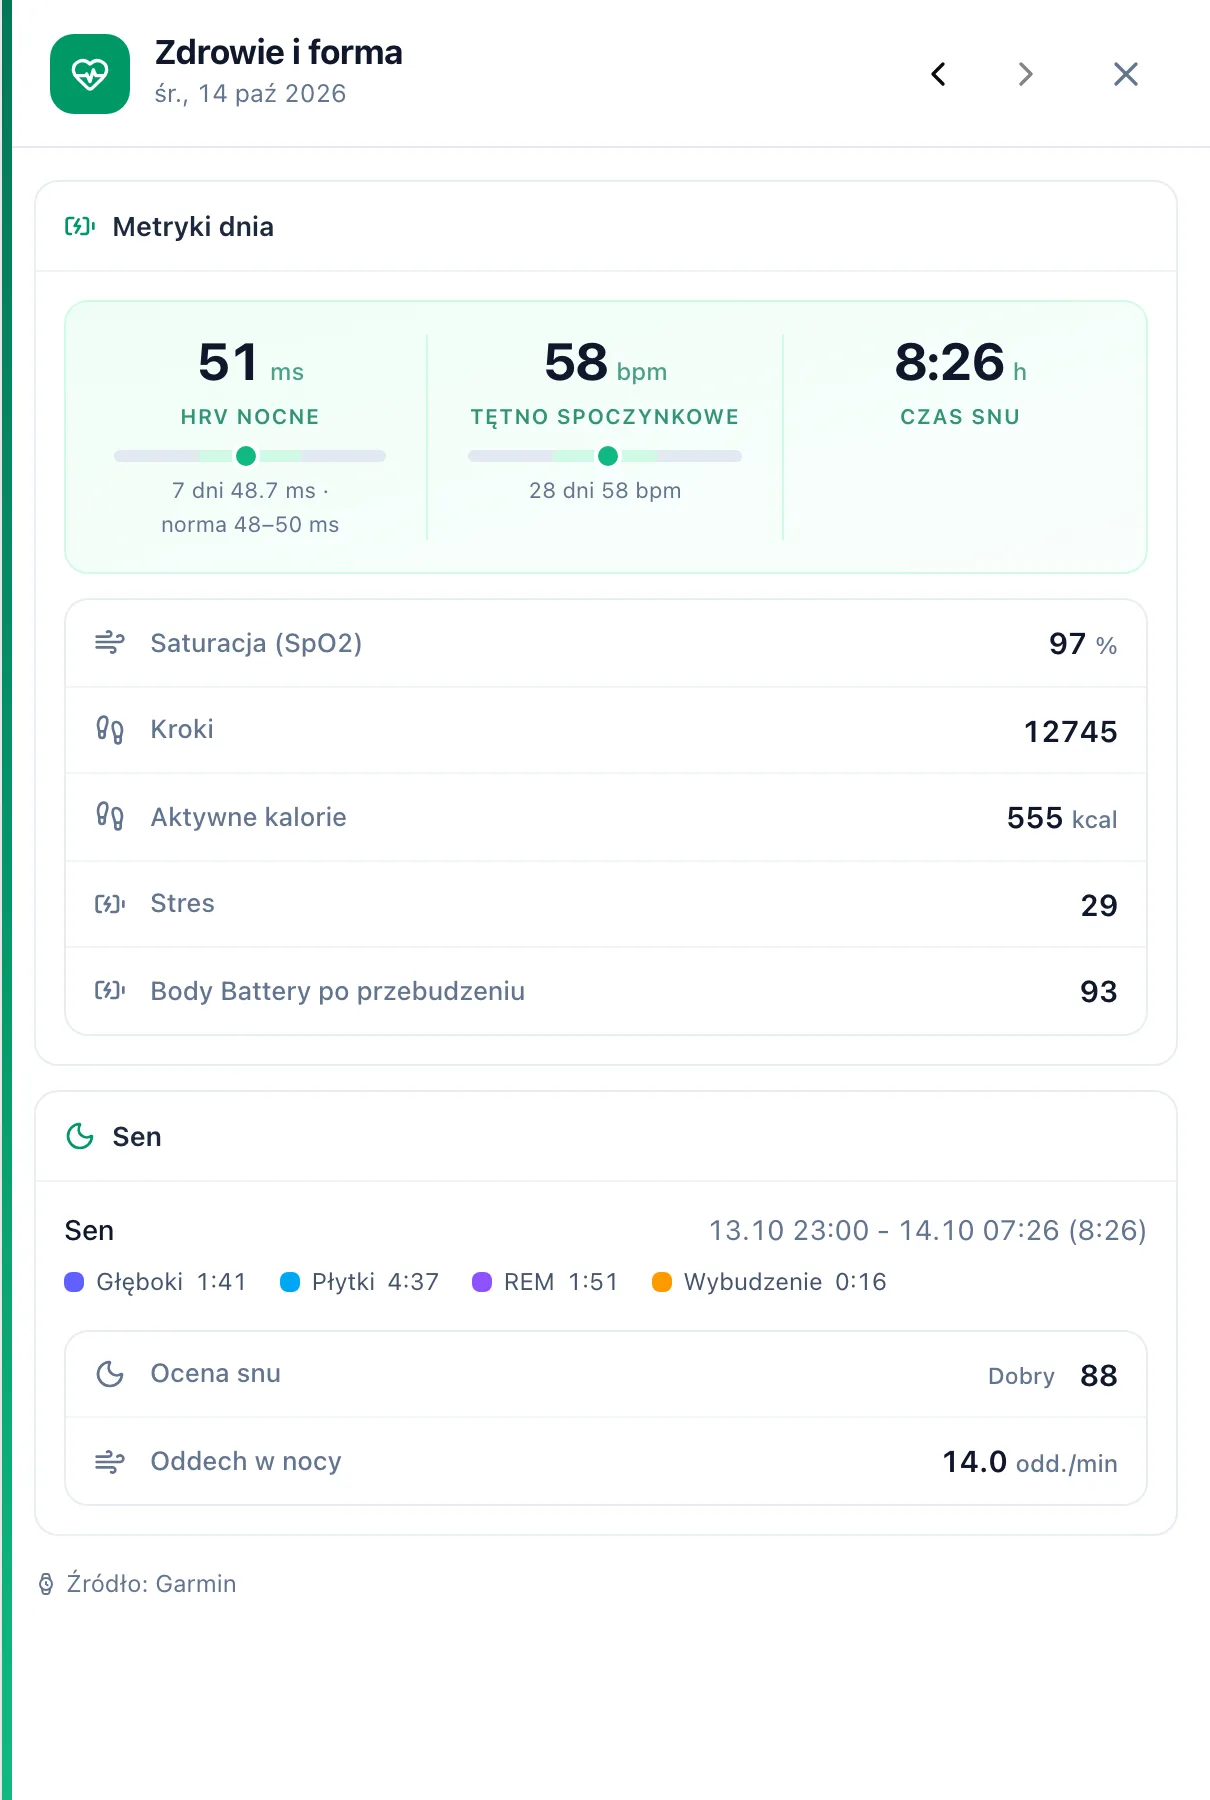Click the Zdrowie i forma title
Viewport: 1210px width, 1800px height.
[279, 52]
